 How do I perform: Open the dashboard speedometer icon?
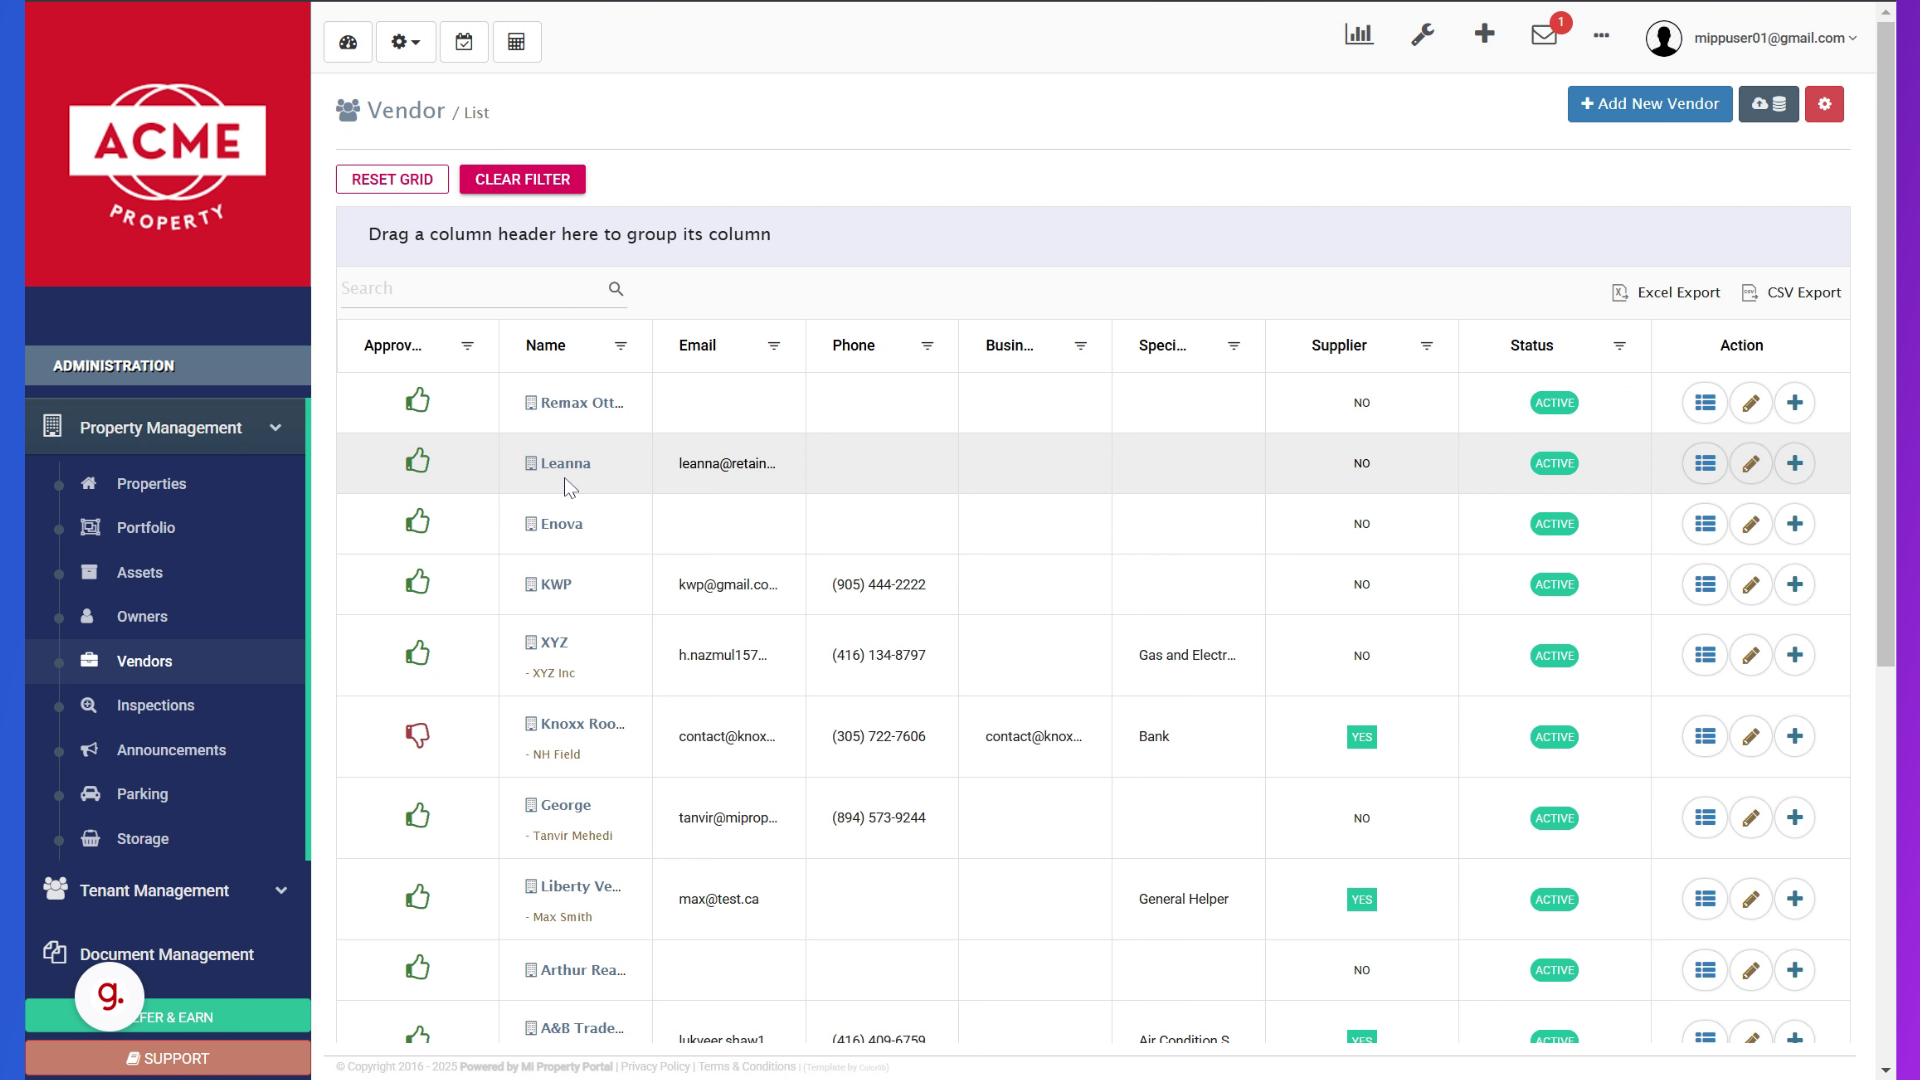[348, 42]
